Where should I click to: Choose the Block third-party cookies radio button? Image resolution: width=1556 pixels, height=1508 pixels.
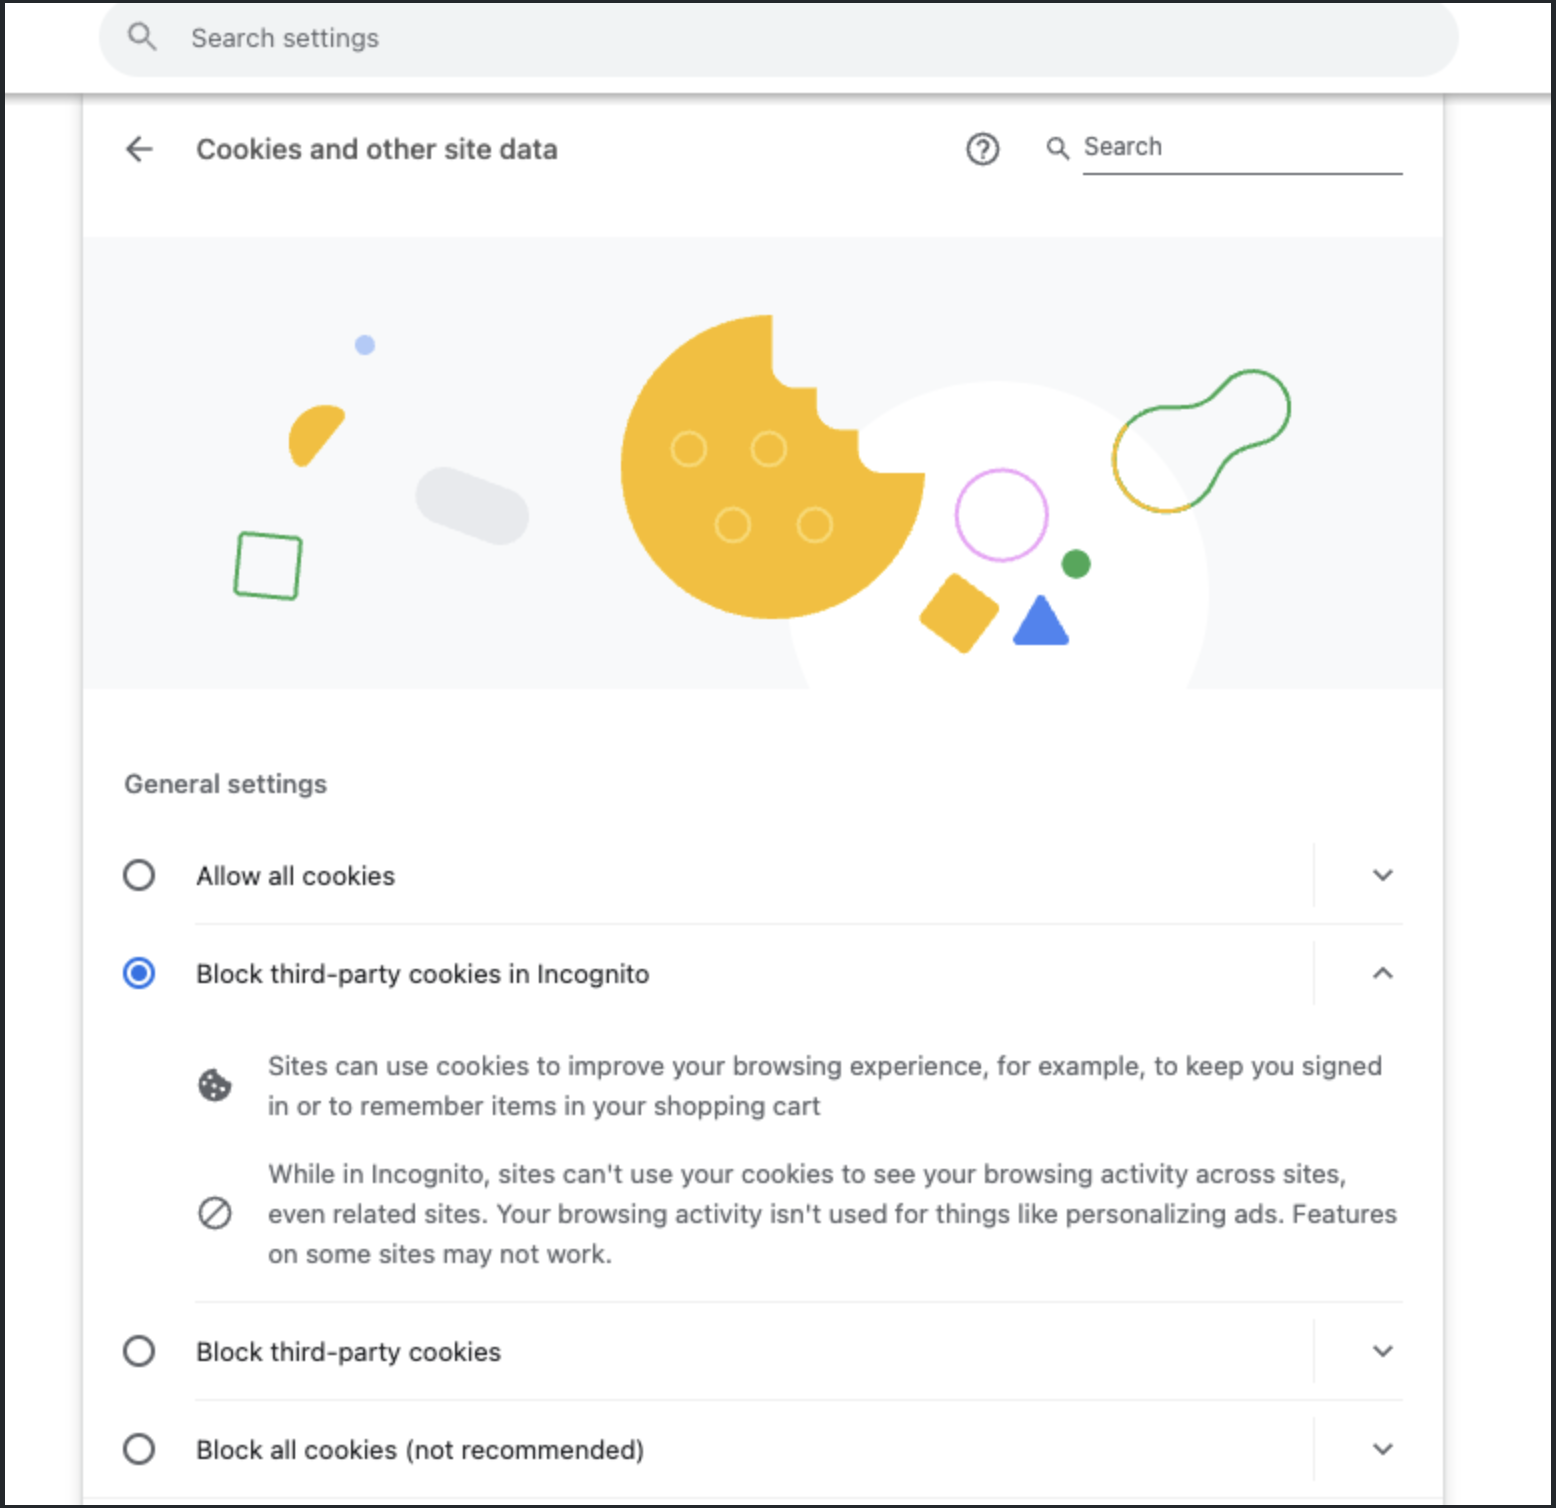point(139,1351)
